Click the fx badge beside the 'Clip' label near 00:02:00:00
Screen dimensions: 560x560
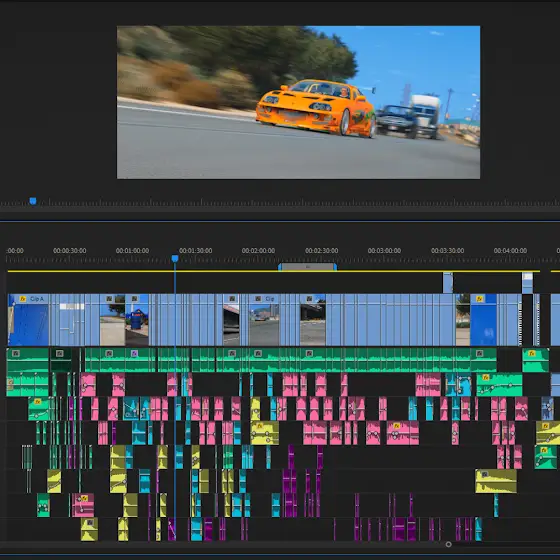258,299
